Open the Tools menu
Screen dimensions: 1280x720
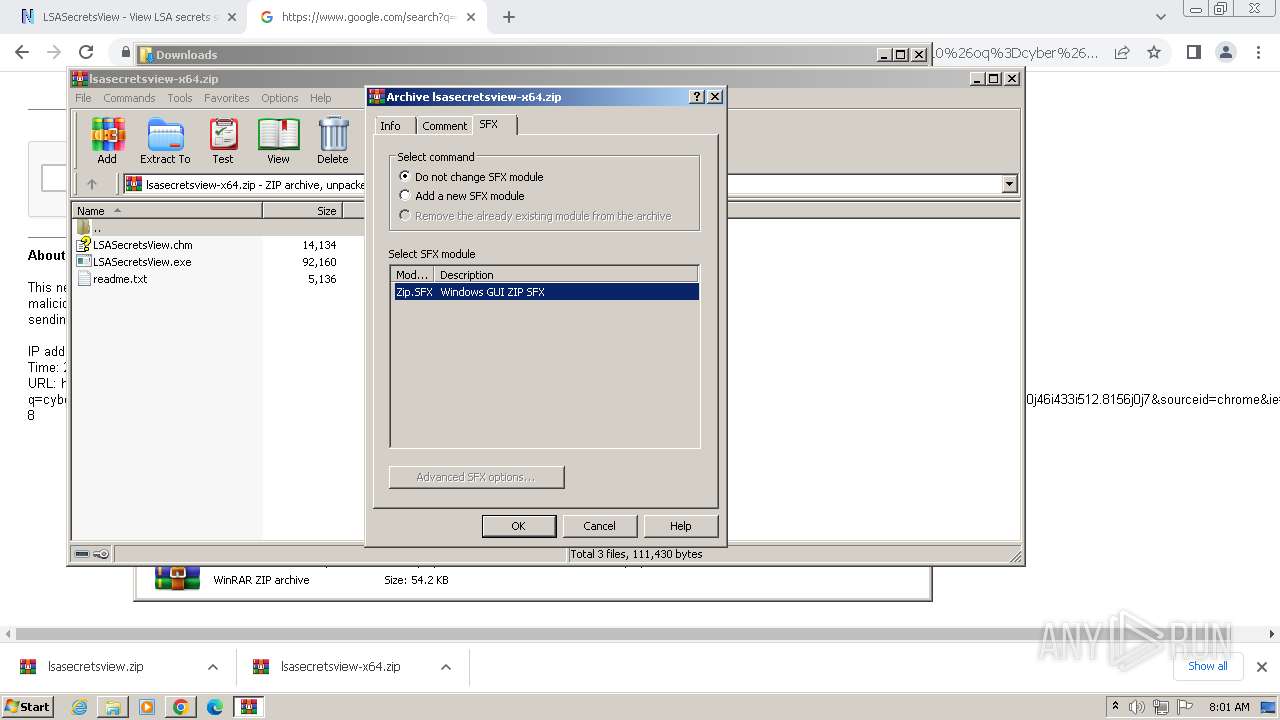(180, 98)
